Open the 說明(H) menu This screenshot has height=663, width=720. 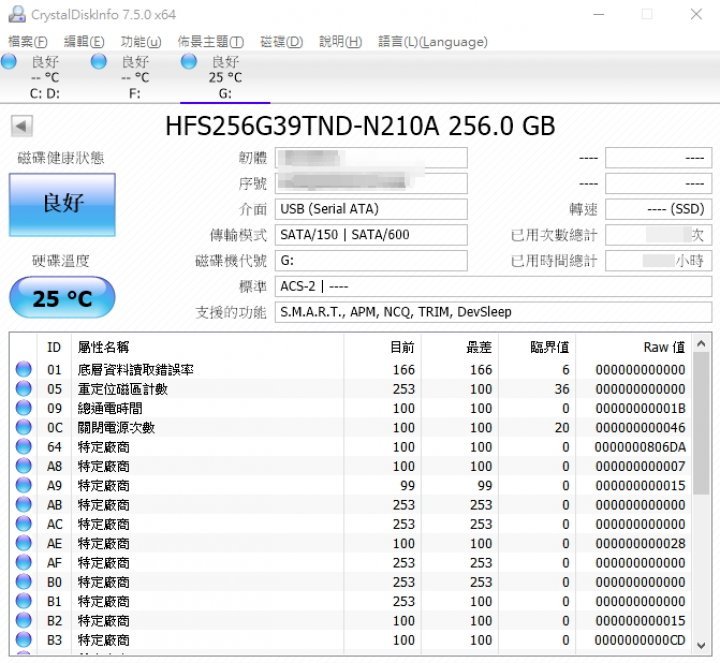(x=341, y=42)
